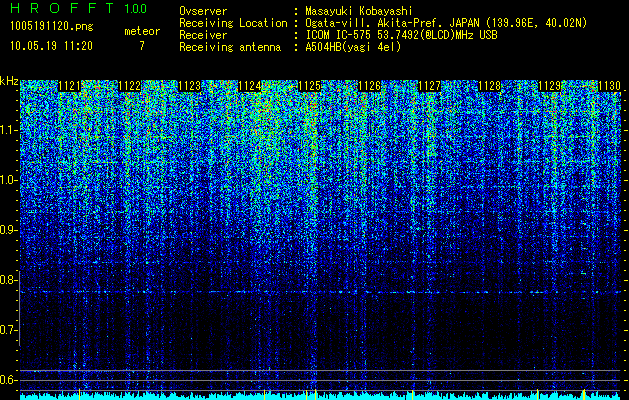Click the 1121 time marker
Image resolution: width=629 pixels, height=400 pixels.
click(x=69, y=86)
